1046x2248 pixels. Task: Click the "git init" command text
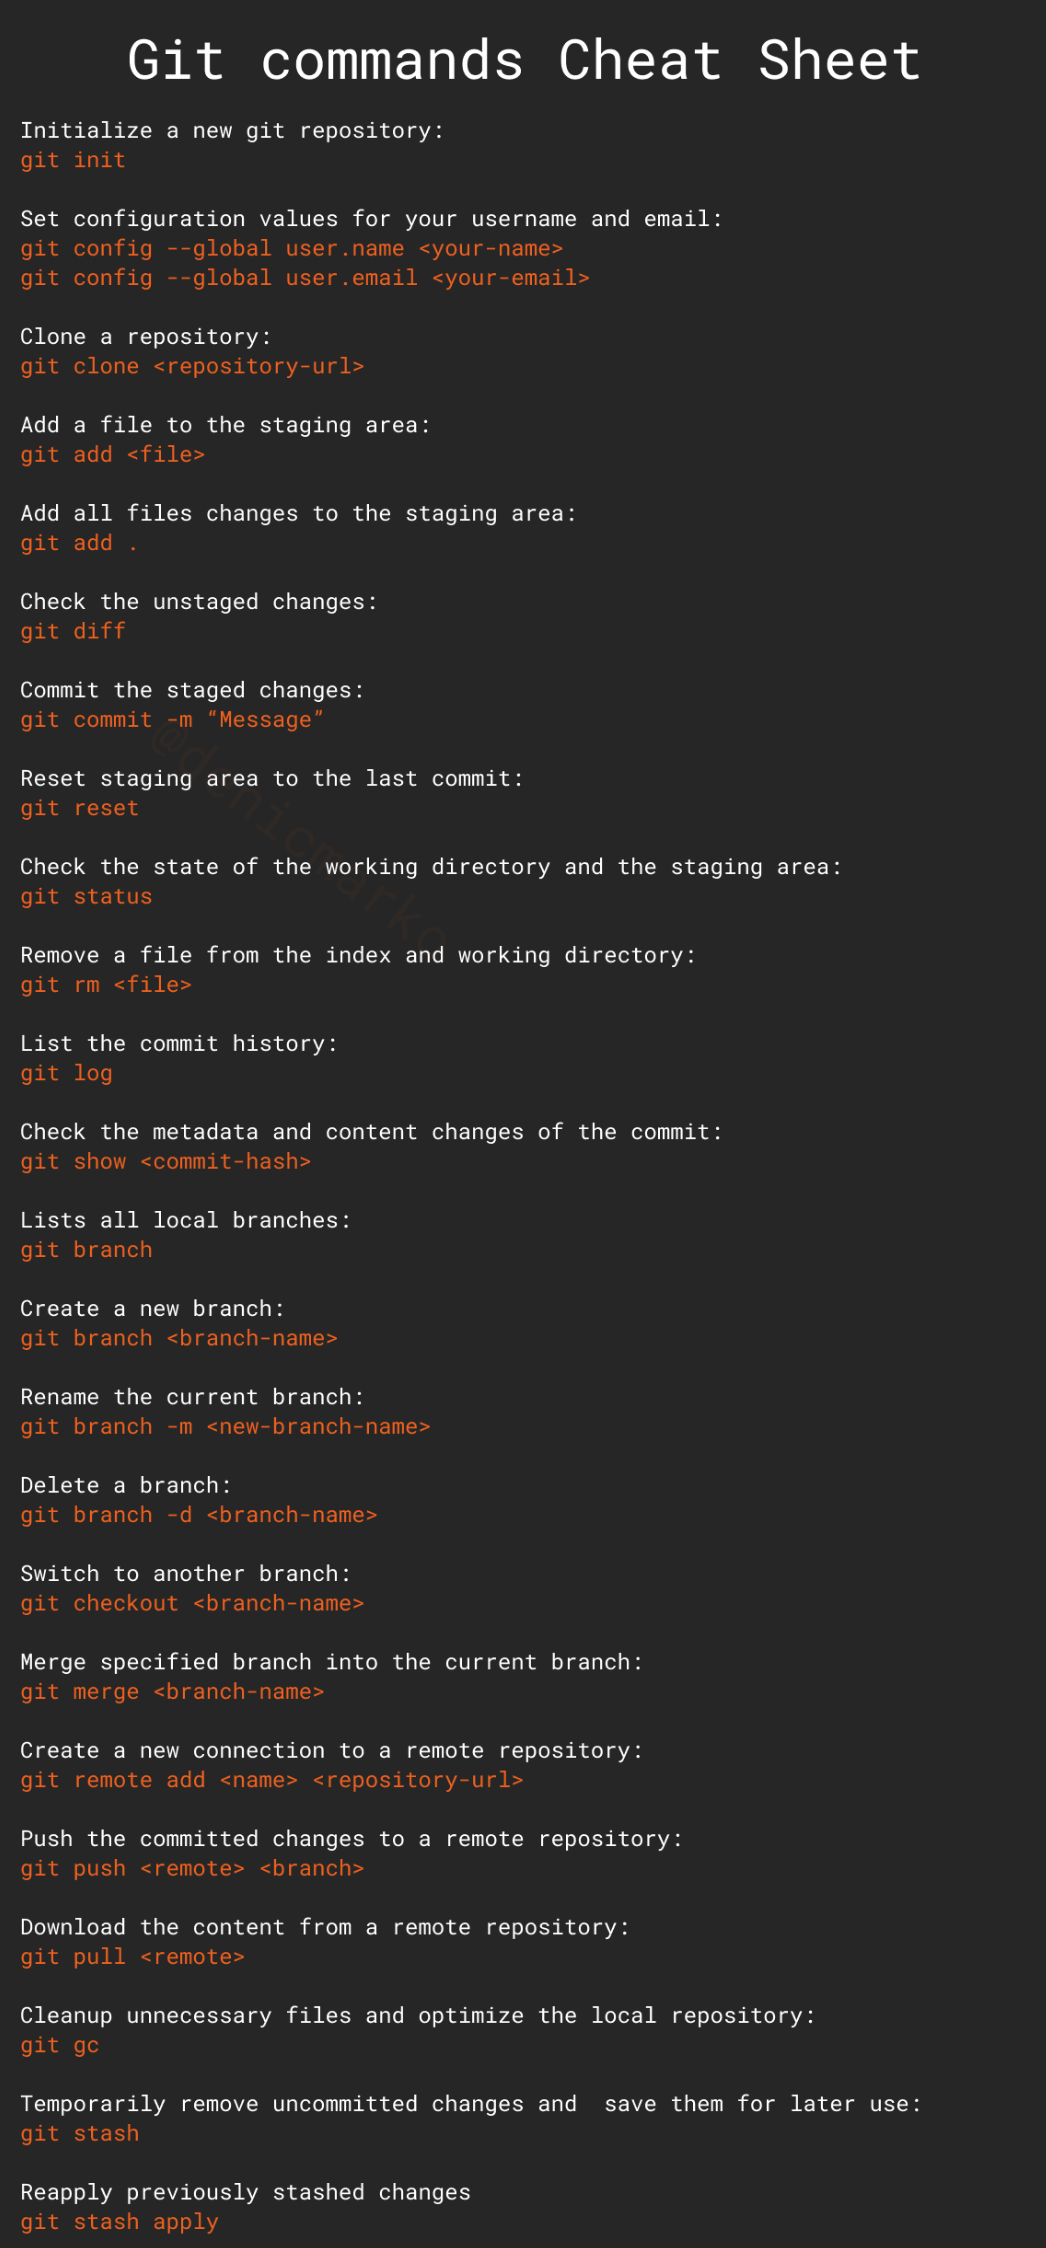pos(73,160)
